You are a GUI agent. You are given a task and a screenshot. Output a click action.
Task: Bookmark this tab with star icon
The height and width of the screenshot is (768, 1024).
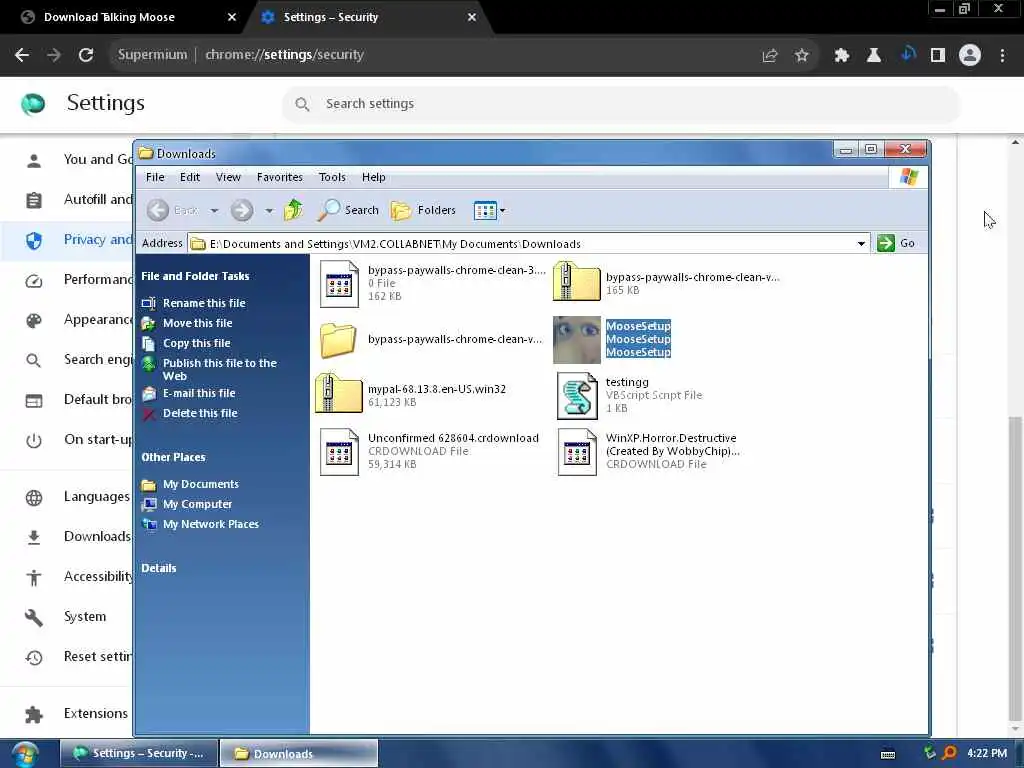tap(802, 56)
